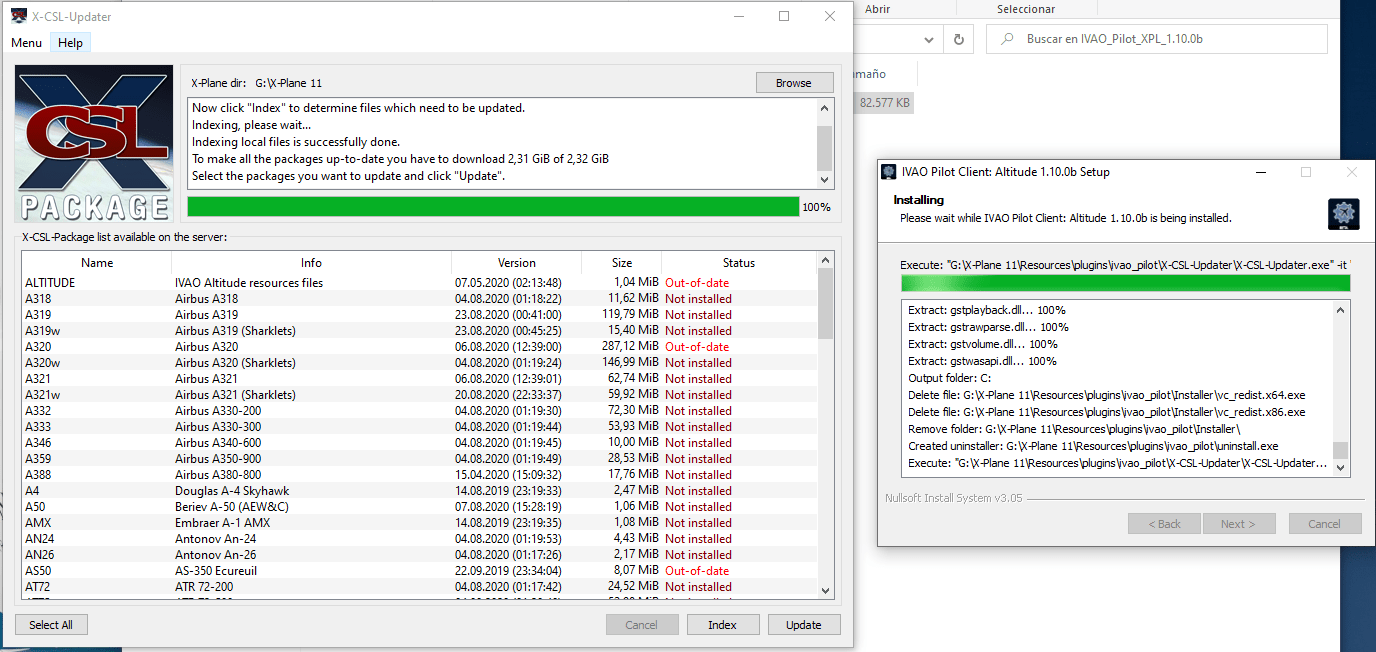This screenshot has height=652, width=1376.
Task: Sort package list by Size column
Action: click(x=622, y=263)
